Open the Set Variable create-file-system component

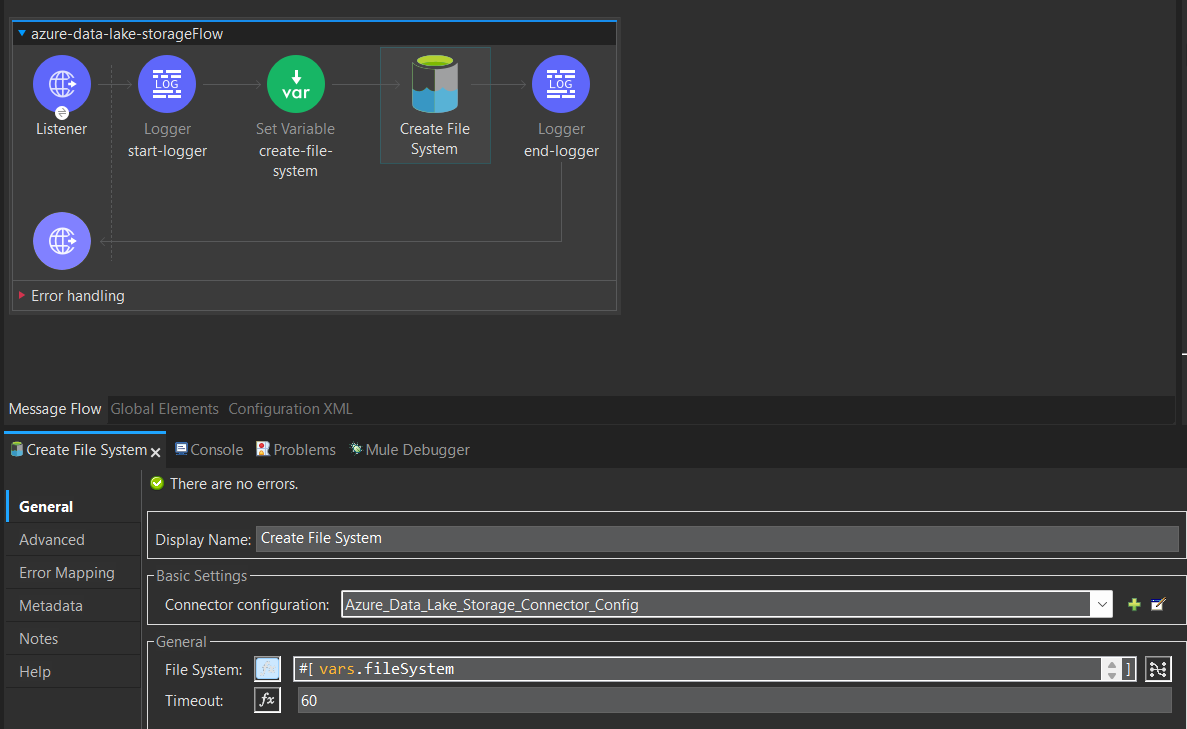[x=295, y=84]
